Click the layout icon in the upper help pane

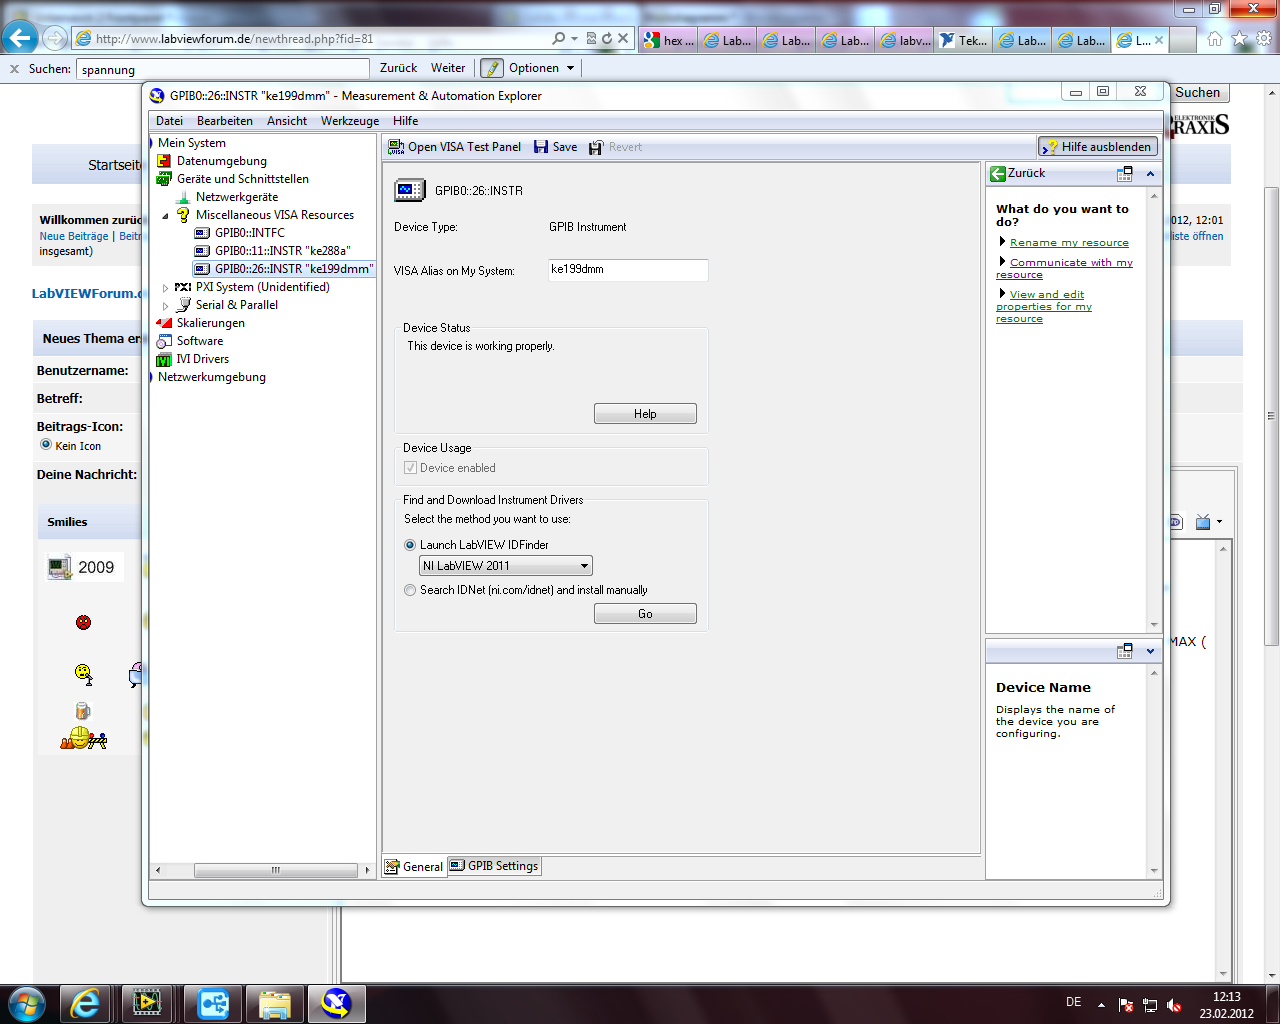click(1125, 173)
